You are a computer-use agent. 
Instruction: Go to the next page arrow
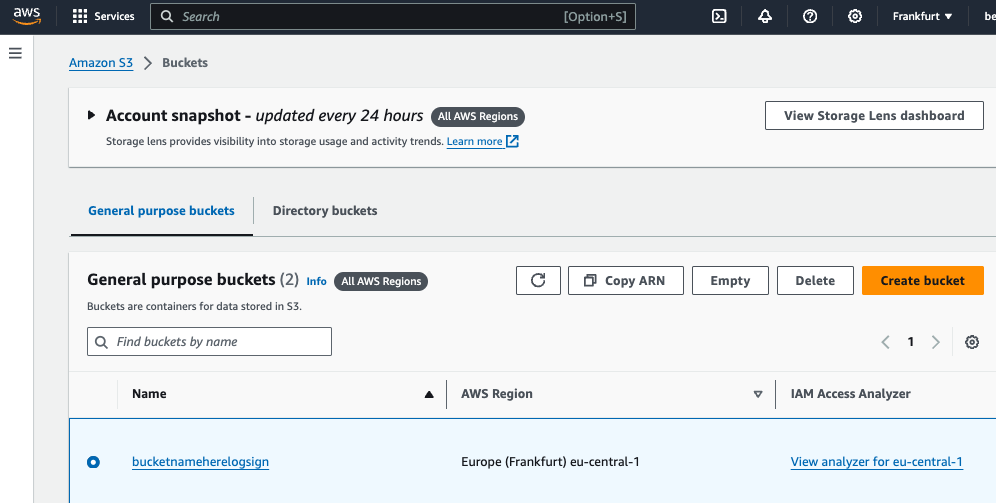[936, 342]
